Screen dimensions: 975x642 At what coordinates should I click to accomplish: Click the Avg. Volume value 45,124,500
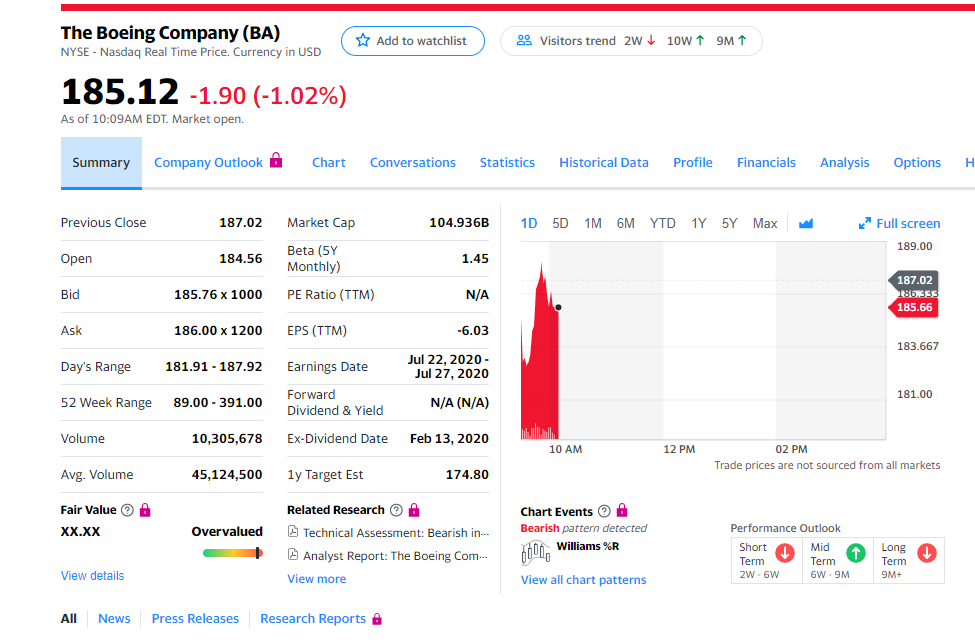(x=227, y=475)
